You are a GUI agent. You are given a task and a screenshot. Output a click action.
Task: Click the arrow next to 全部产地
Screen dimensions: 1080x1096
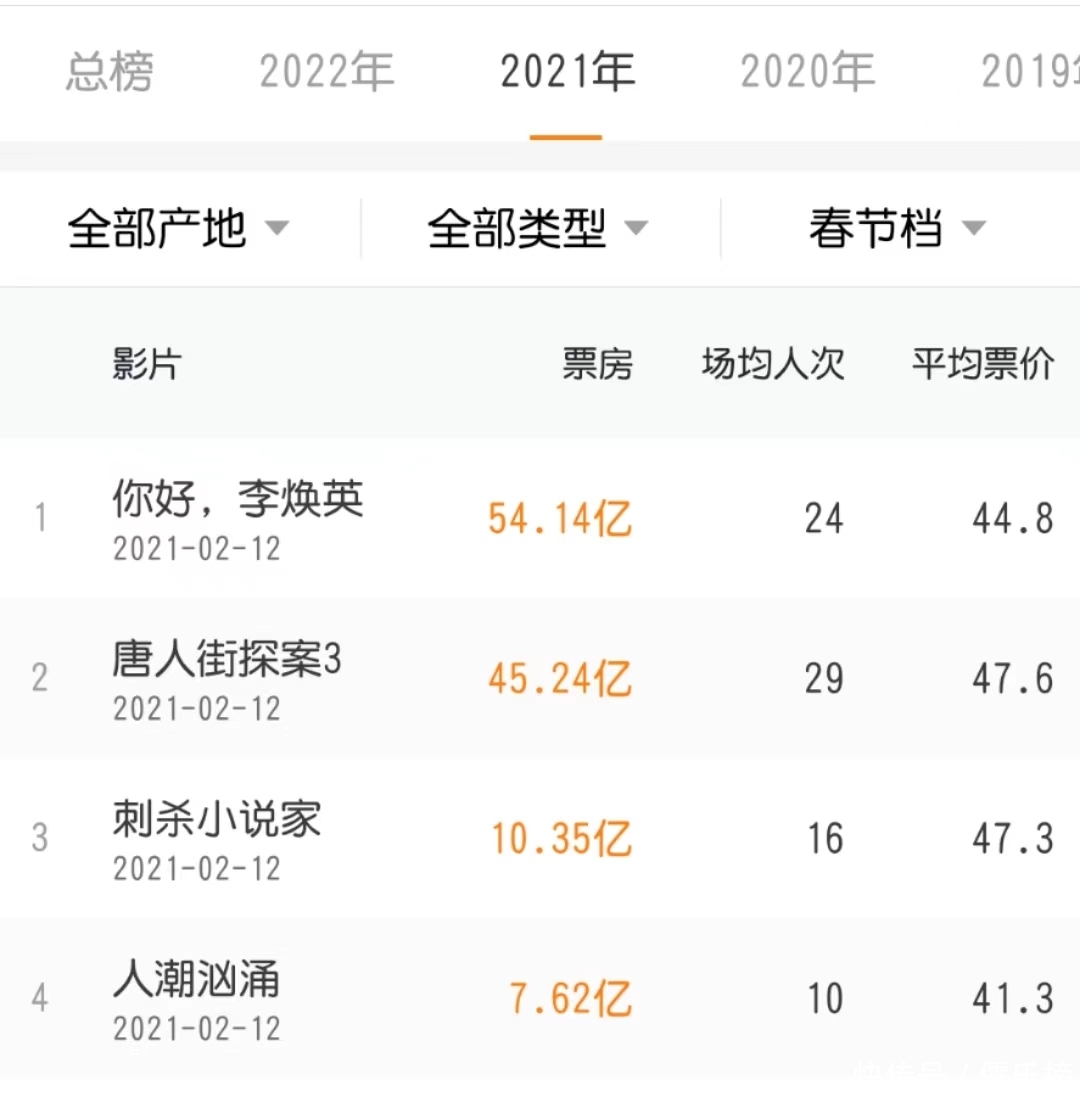276,230
